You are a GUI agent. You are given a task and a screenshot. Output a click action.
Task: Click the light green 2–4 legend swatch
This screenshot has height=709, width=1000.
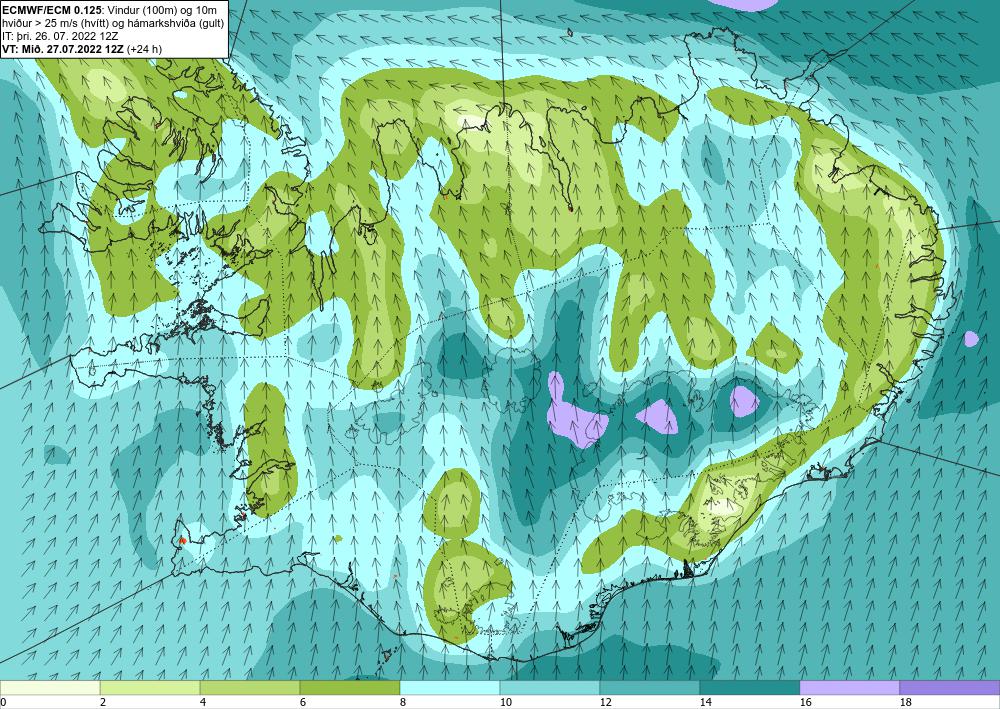click(x=150, y=688)
